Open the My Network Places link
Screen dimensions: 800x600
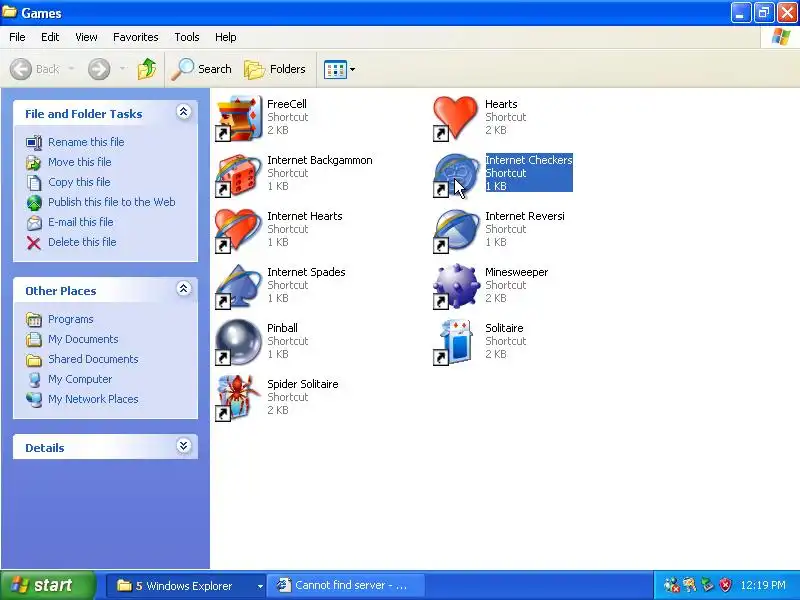pyautogui.click(x=93, y=399)
